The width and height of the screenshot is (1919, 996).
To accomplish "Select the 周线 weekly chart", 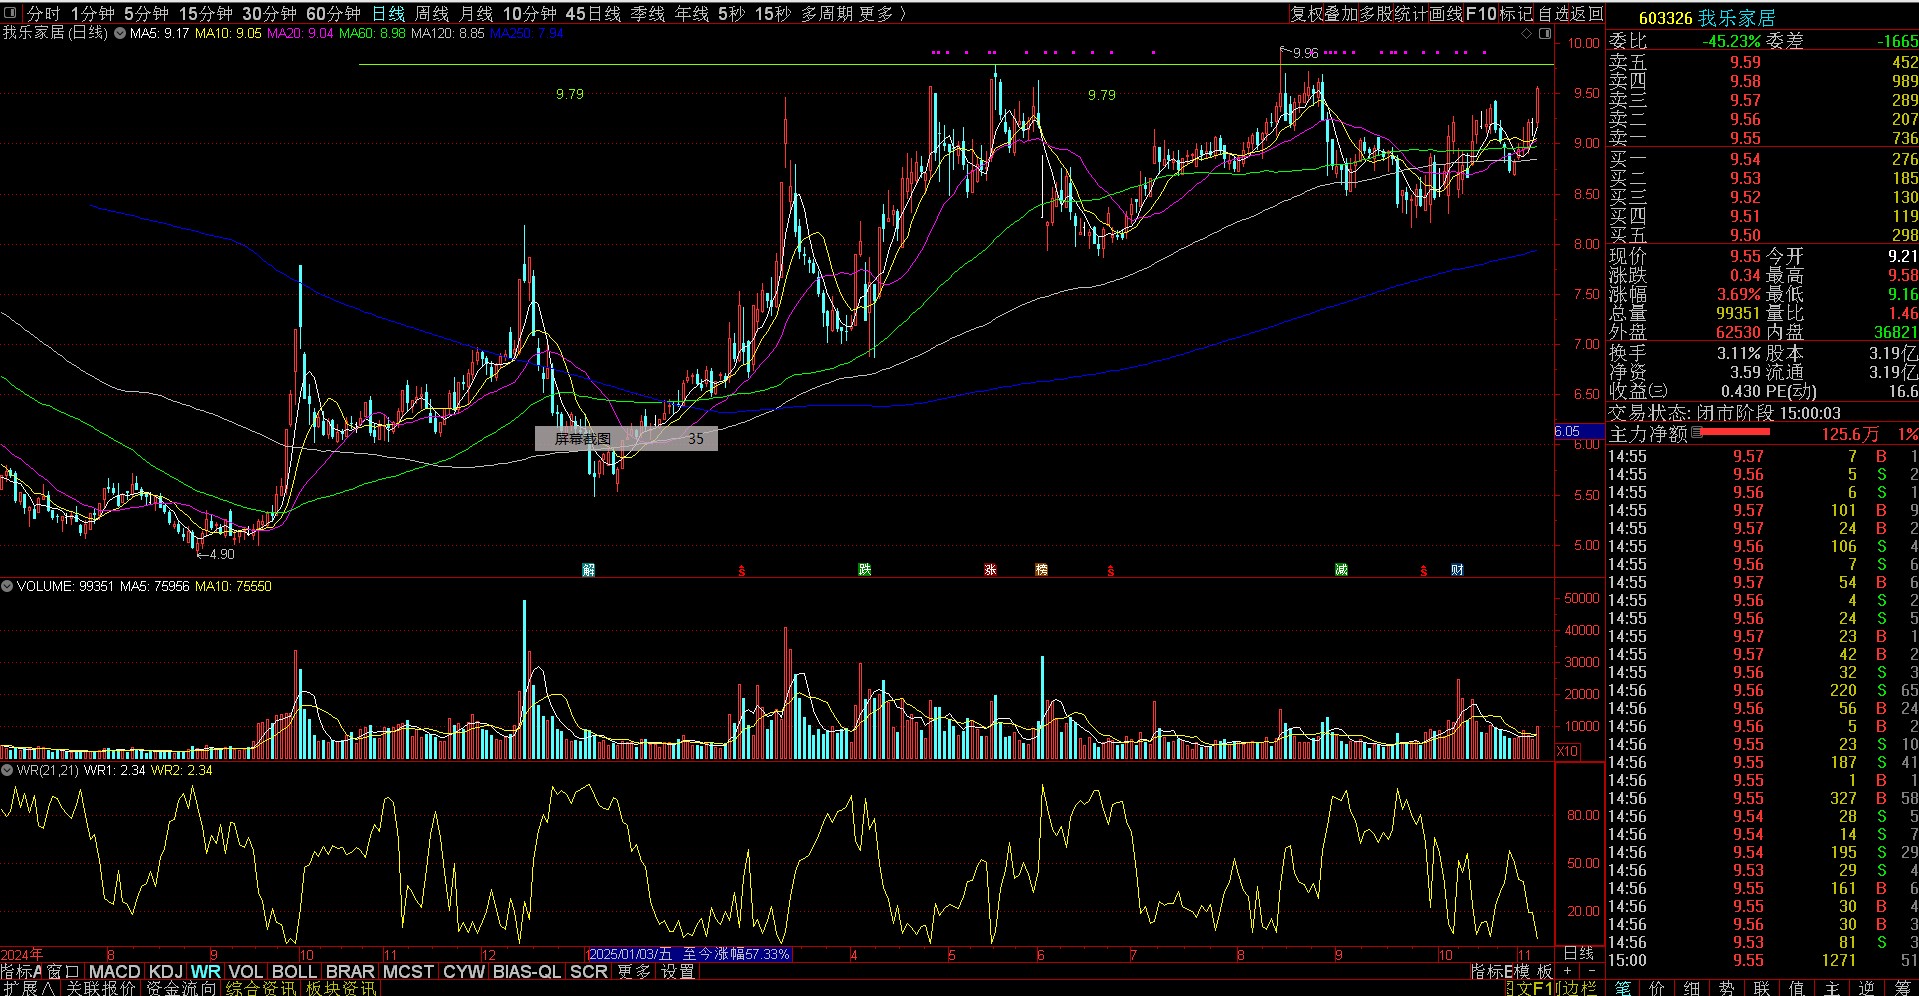I will coord(432,14).
